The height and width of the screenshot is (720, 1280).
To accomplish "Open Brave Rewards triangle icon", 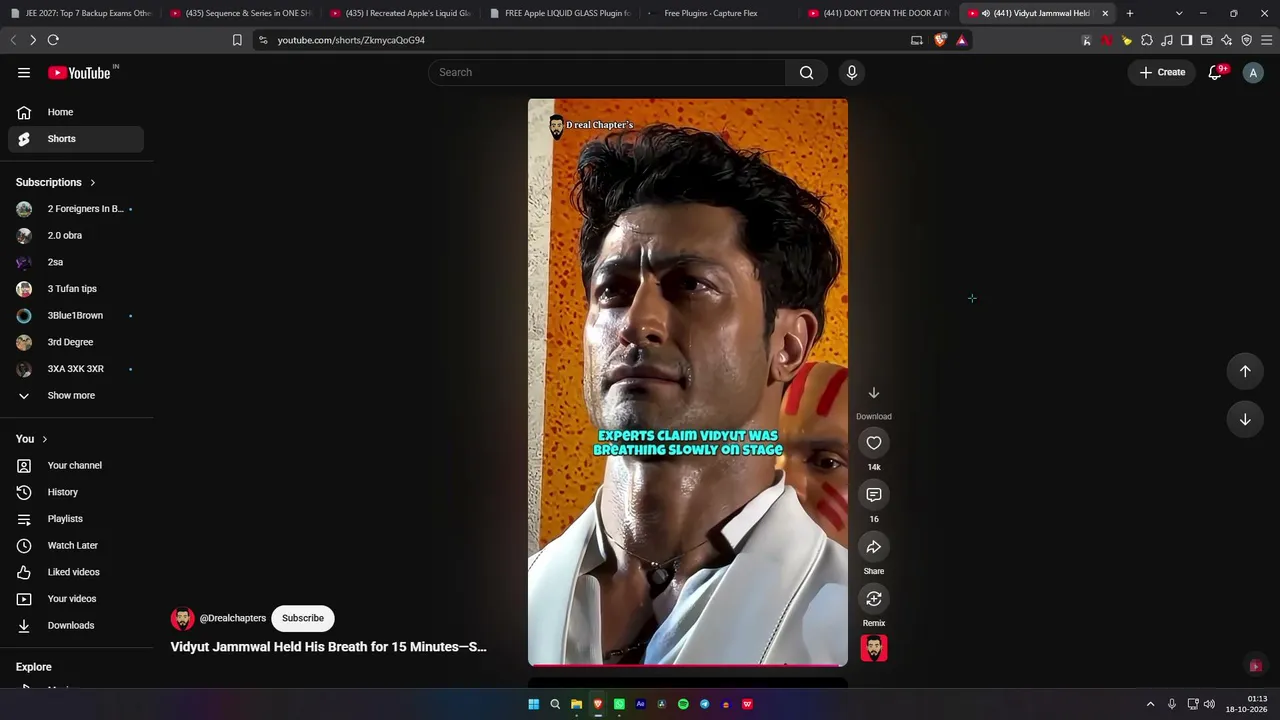I will point(961,40).
